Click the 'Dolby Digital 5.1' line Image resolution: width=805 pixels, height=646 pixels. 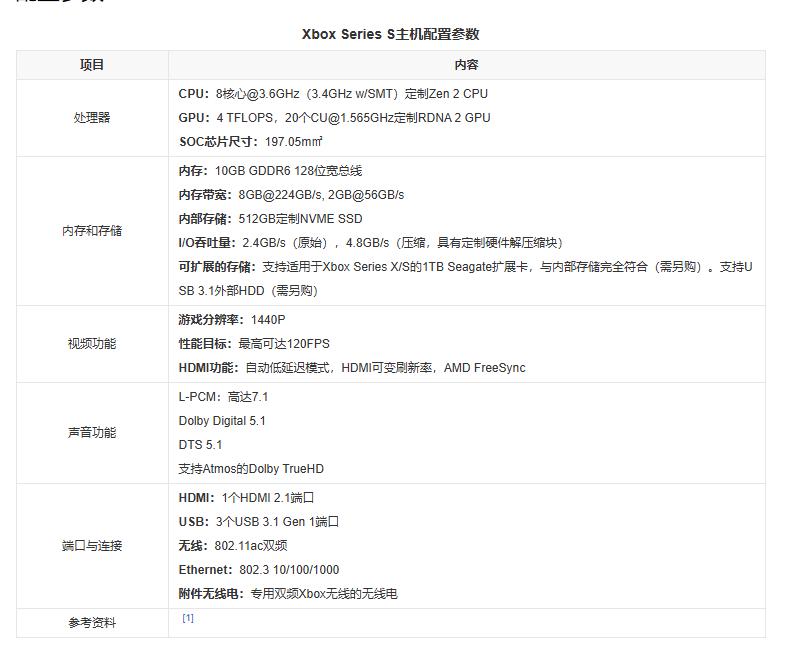222,421
